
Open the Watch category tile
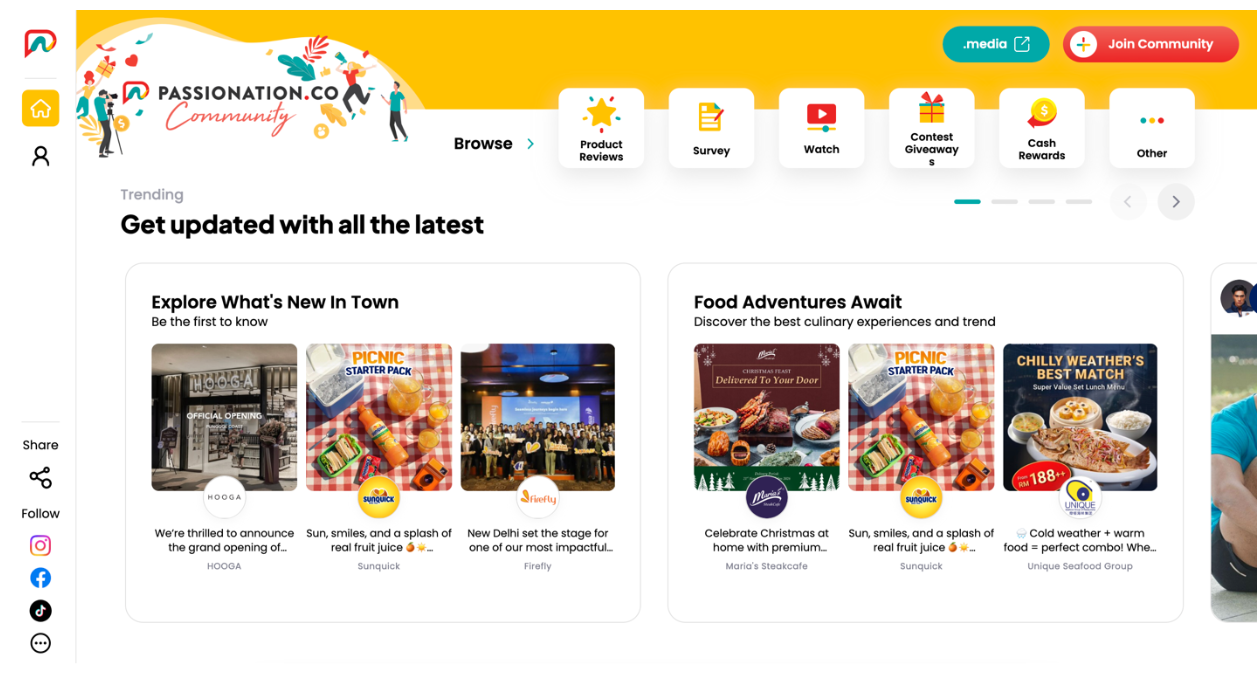click(x=821, y=128)
